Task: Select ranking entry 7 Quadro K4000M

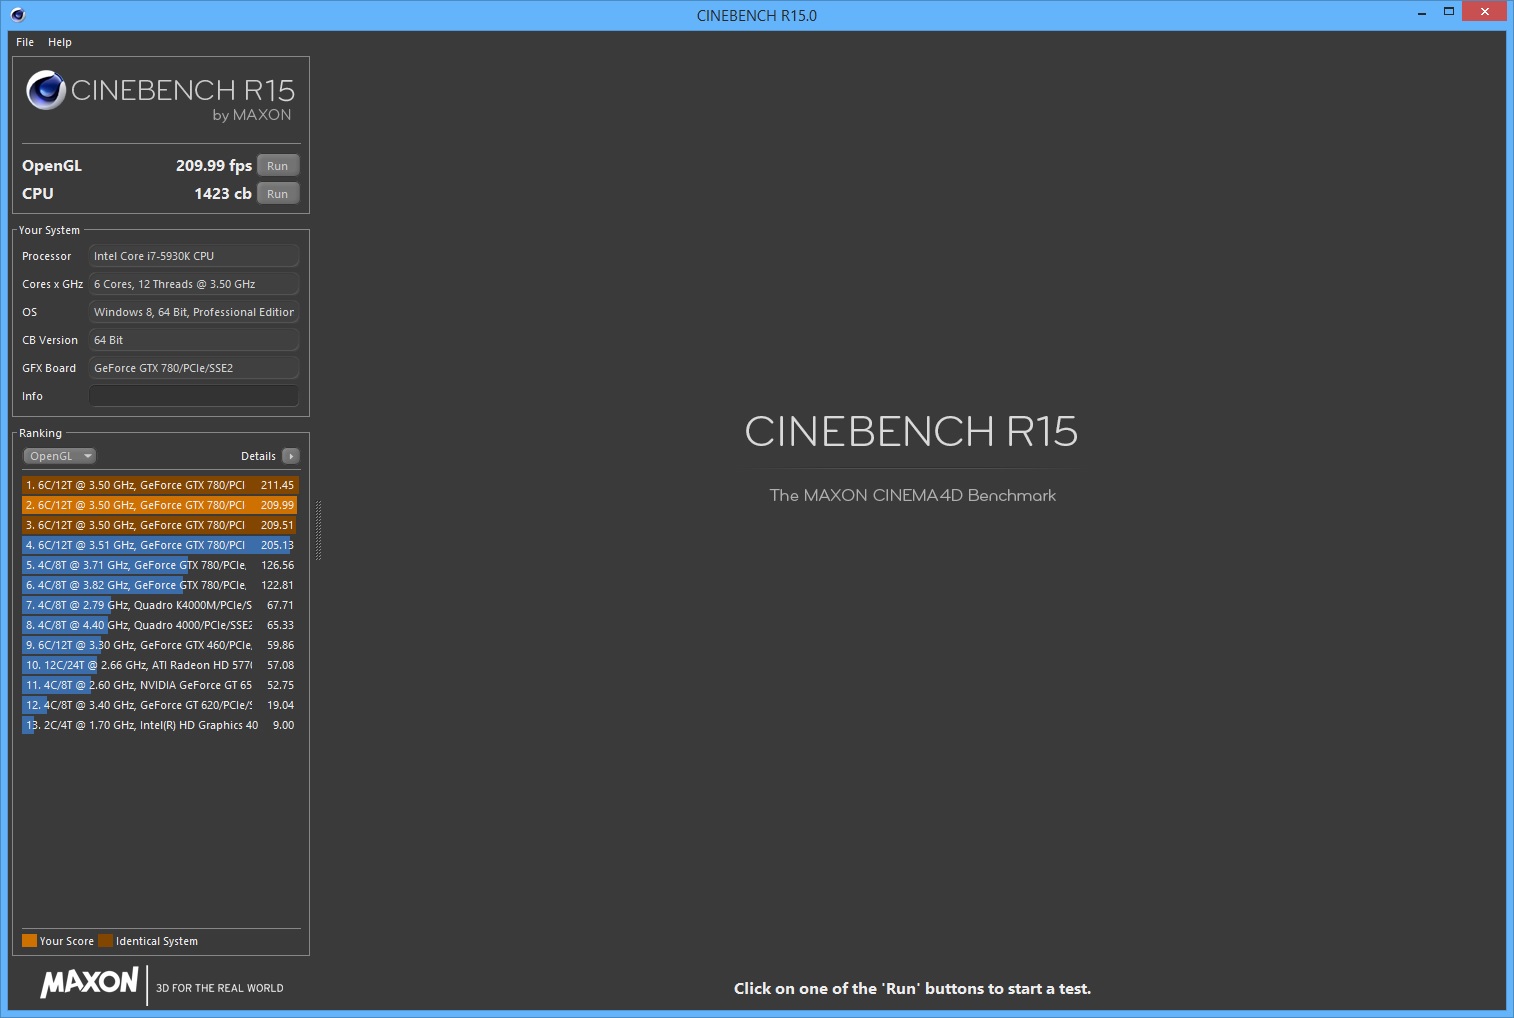Action: (160, 605)
